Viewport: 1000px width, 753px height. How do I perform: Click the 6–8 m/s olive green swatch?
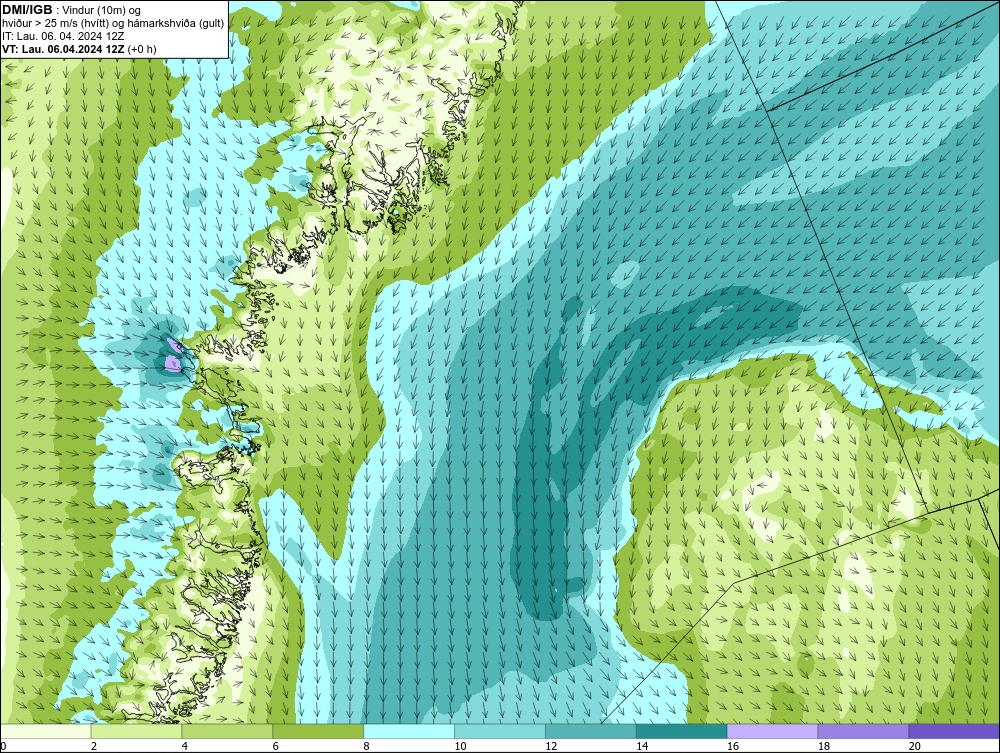318,731
